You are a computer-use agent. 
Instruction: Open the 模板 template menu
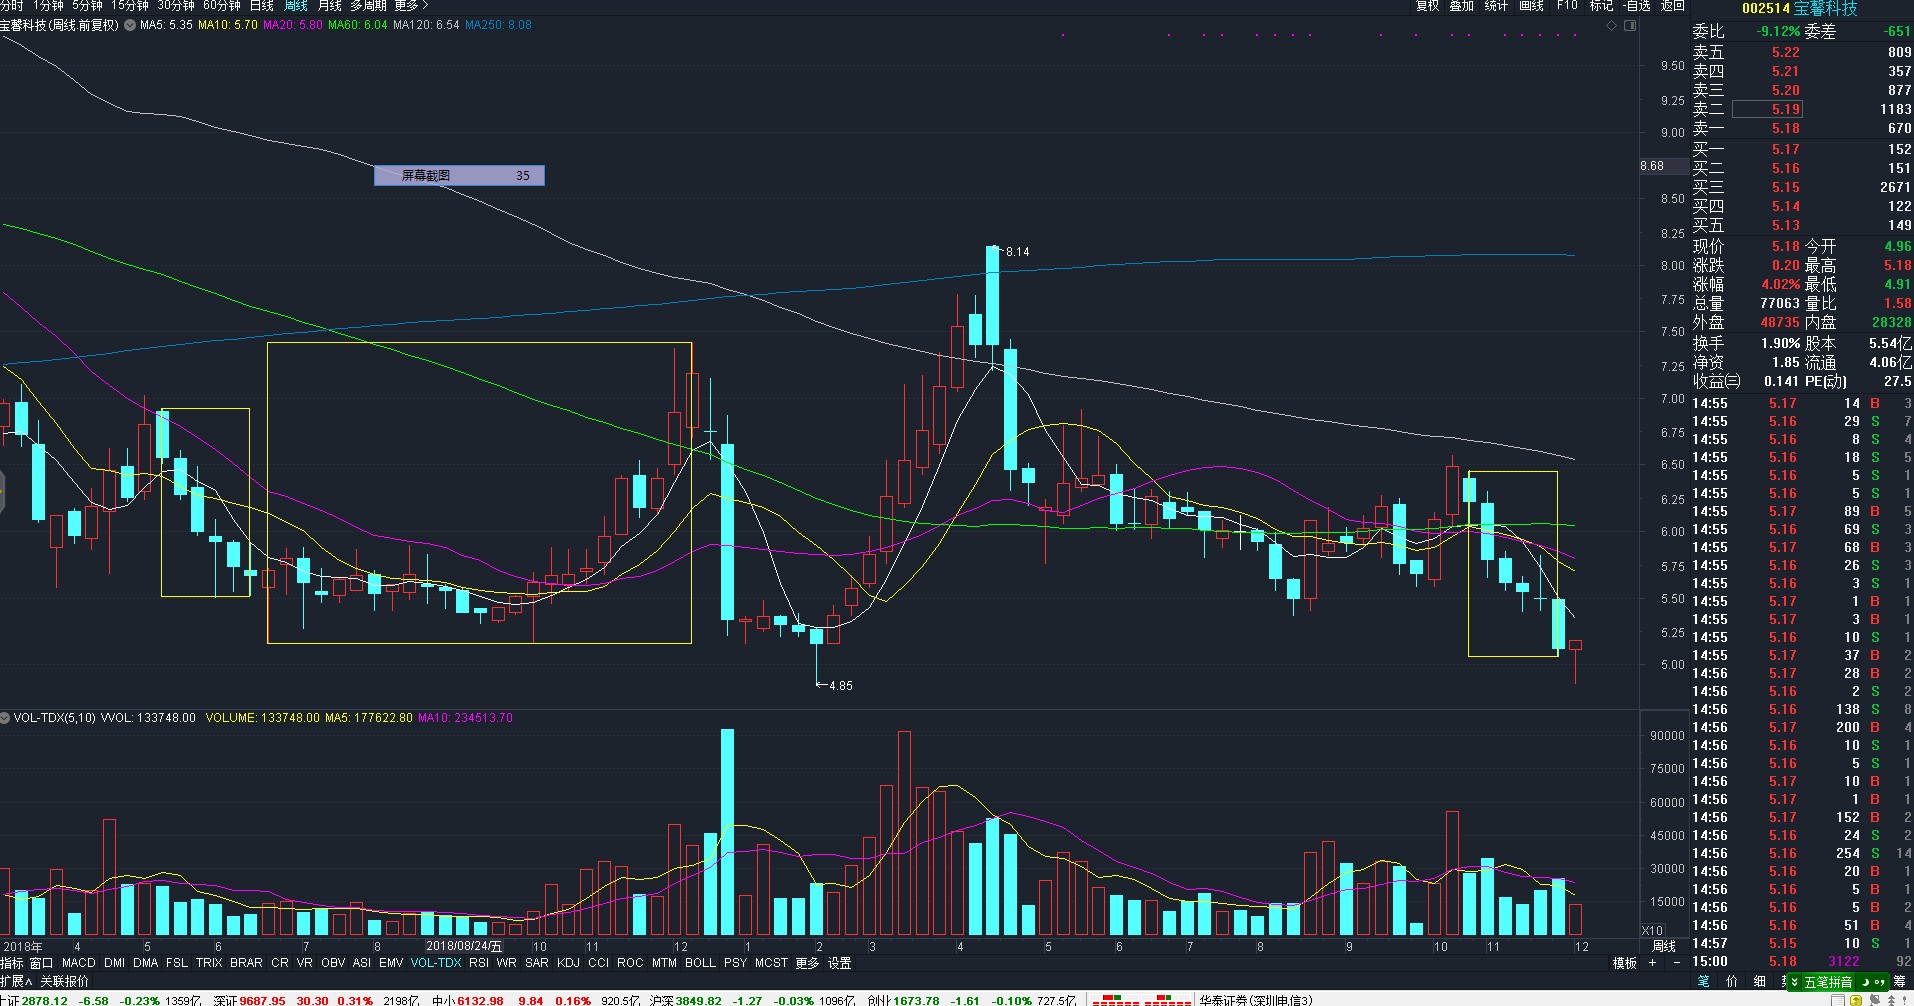point(1625,963)
